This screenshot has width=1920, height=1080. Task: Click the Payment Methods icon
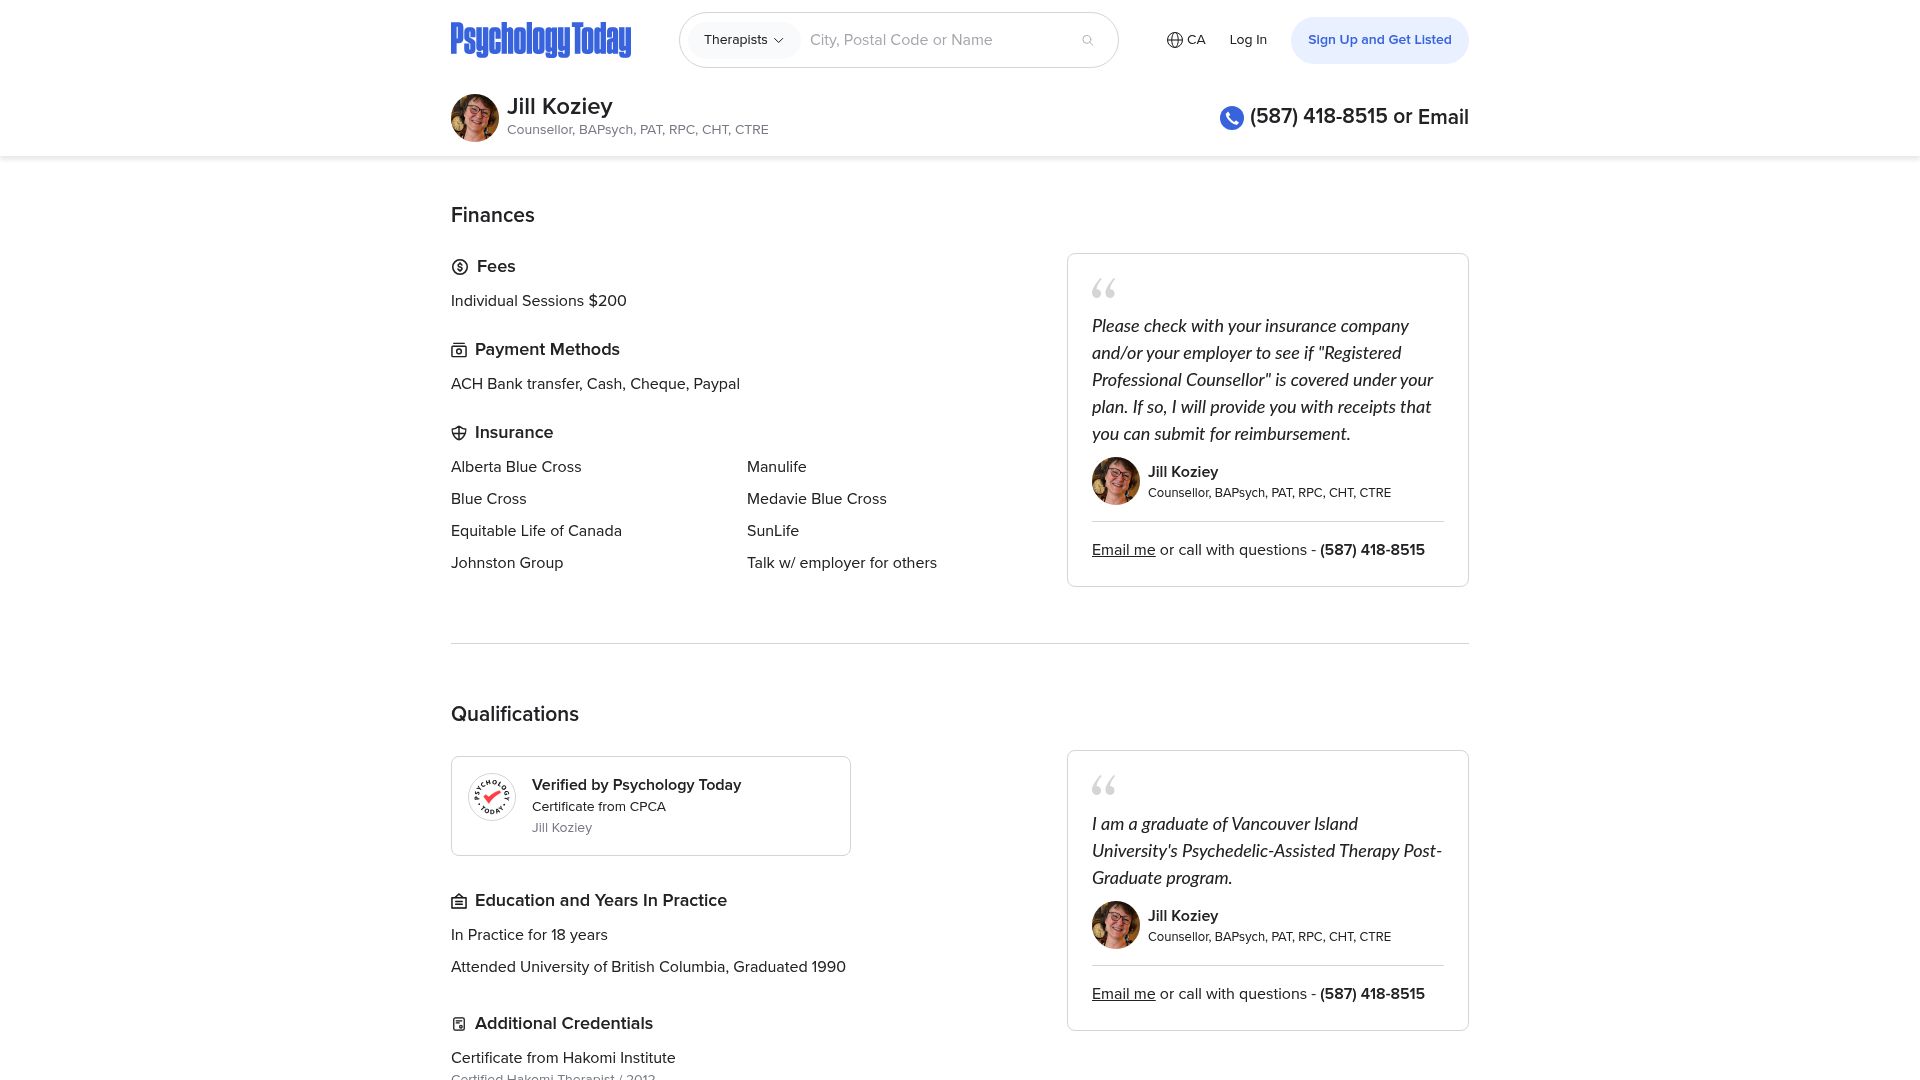click(459, 350)
